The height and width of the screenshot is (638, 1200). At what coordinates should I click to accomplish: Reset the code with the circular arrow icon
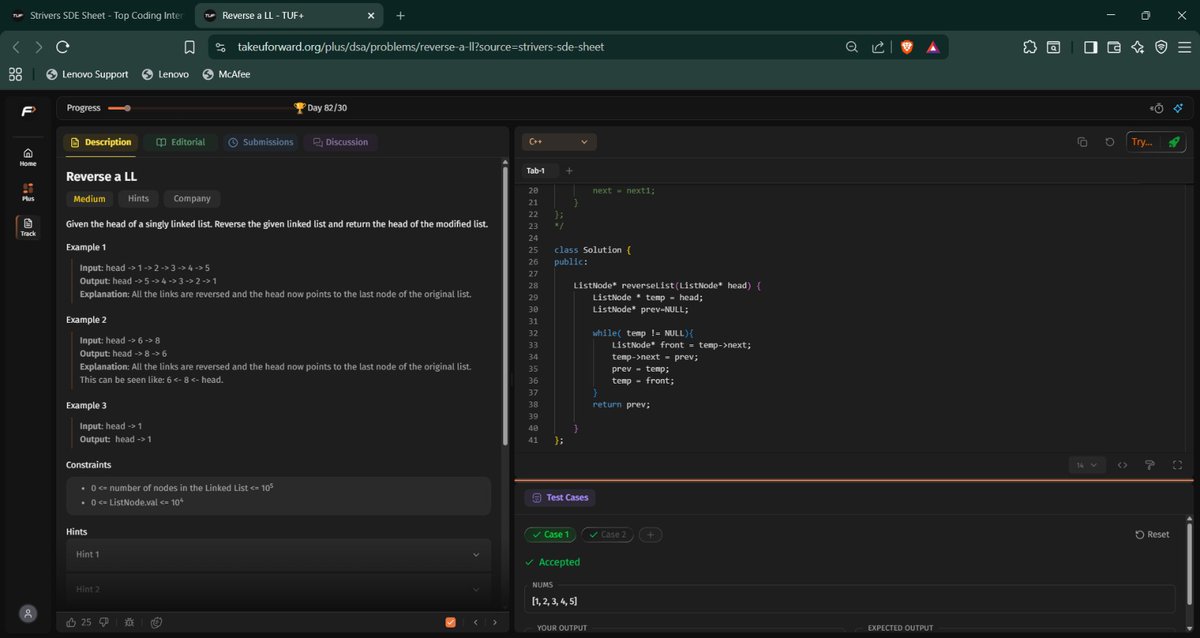(x=1110, y=142)
